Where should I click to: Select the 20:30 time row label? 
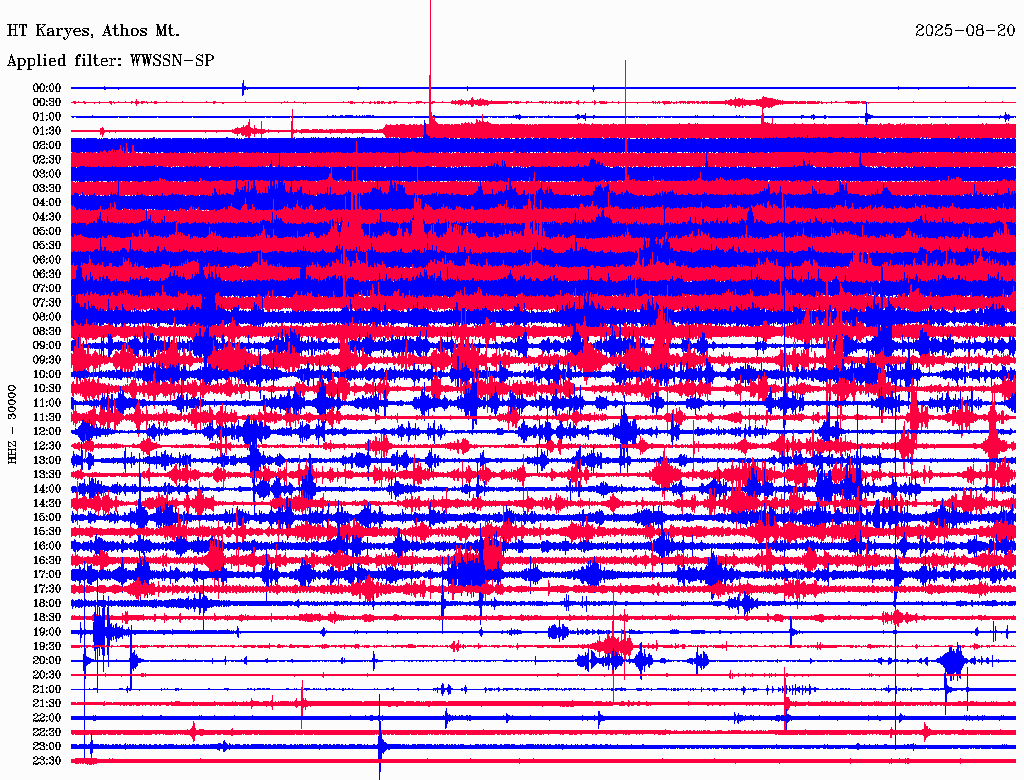(x=47, y=675)
